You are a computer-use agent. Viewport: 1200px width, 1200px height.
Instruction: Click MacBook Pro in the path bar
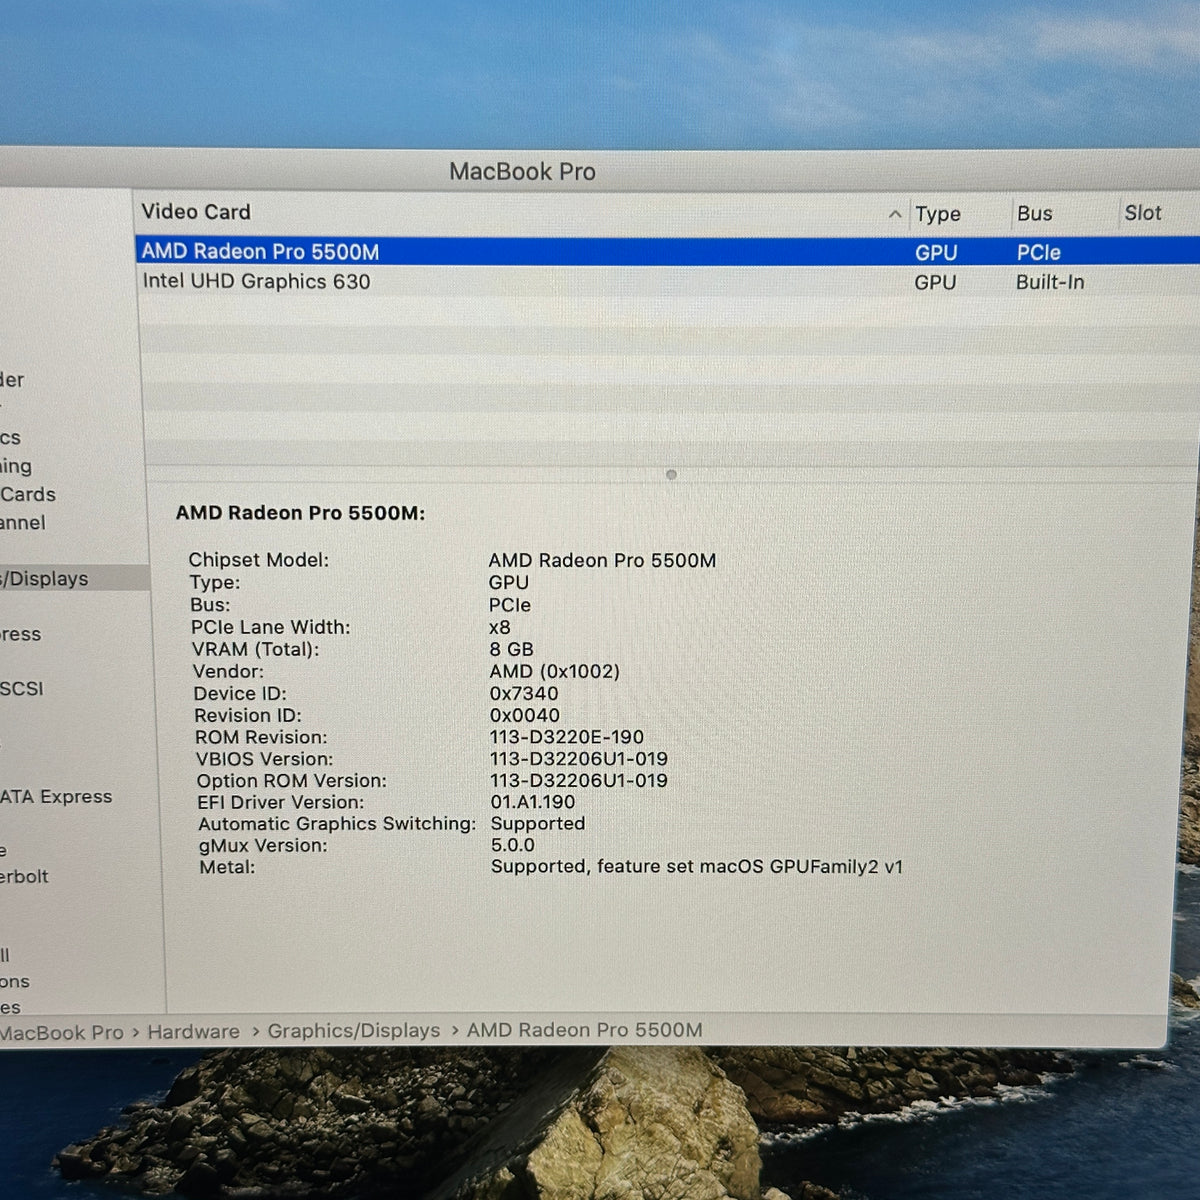62,1033
